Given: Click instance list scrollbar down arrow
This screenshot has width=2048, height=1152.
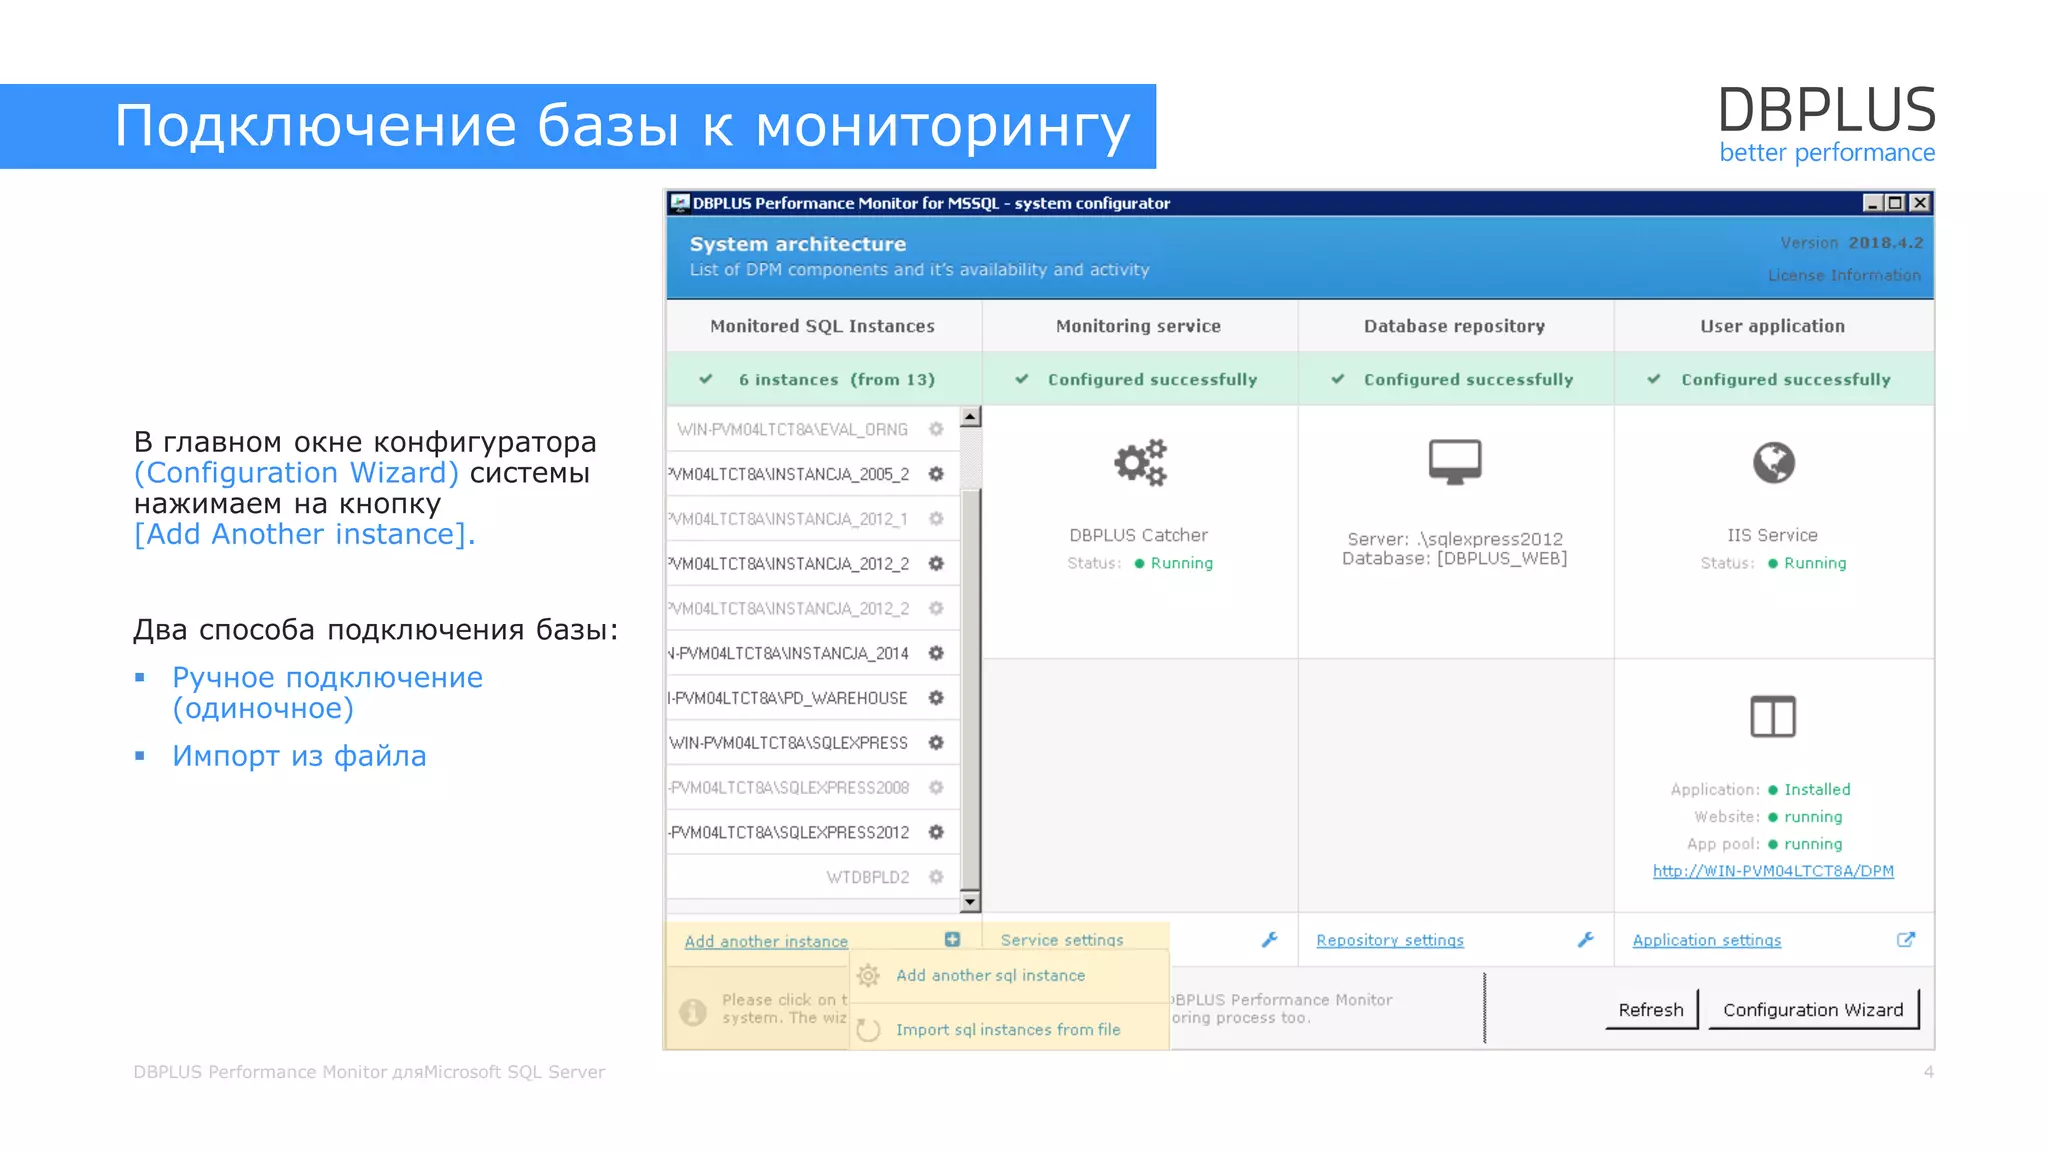Looking at the screenshot, I should pyautogui.click(x=970, y=902).
